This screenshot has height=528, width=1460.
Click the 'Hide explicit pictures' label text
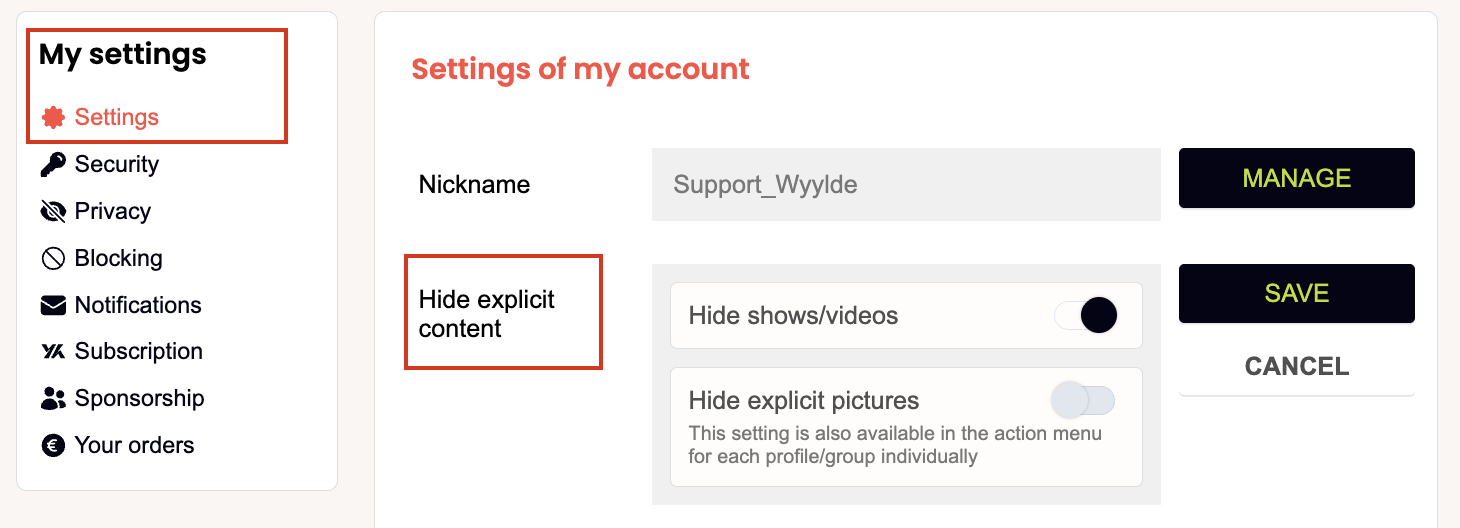tap(804, 401)
